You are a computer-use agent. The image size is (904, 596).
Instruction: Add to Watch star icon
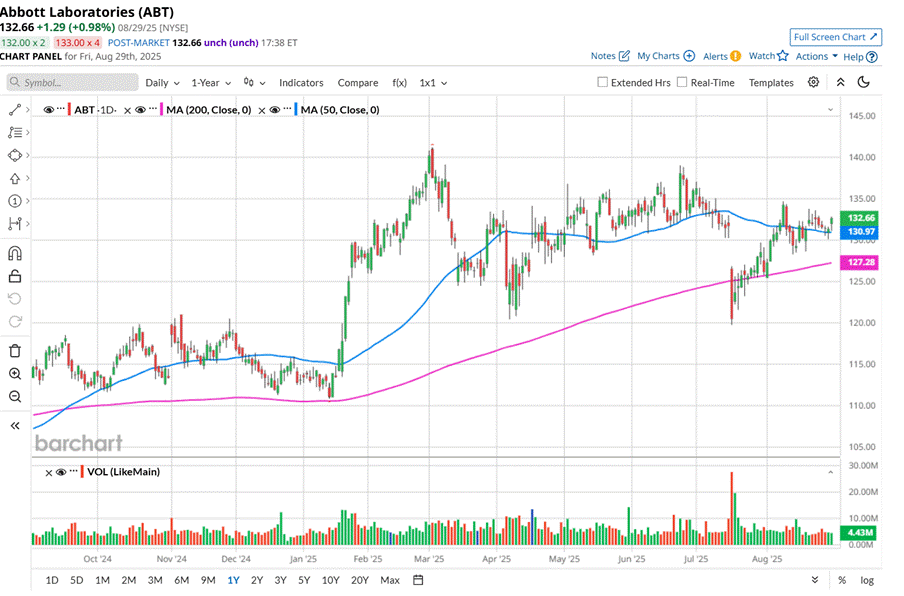point(782,56)
